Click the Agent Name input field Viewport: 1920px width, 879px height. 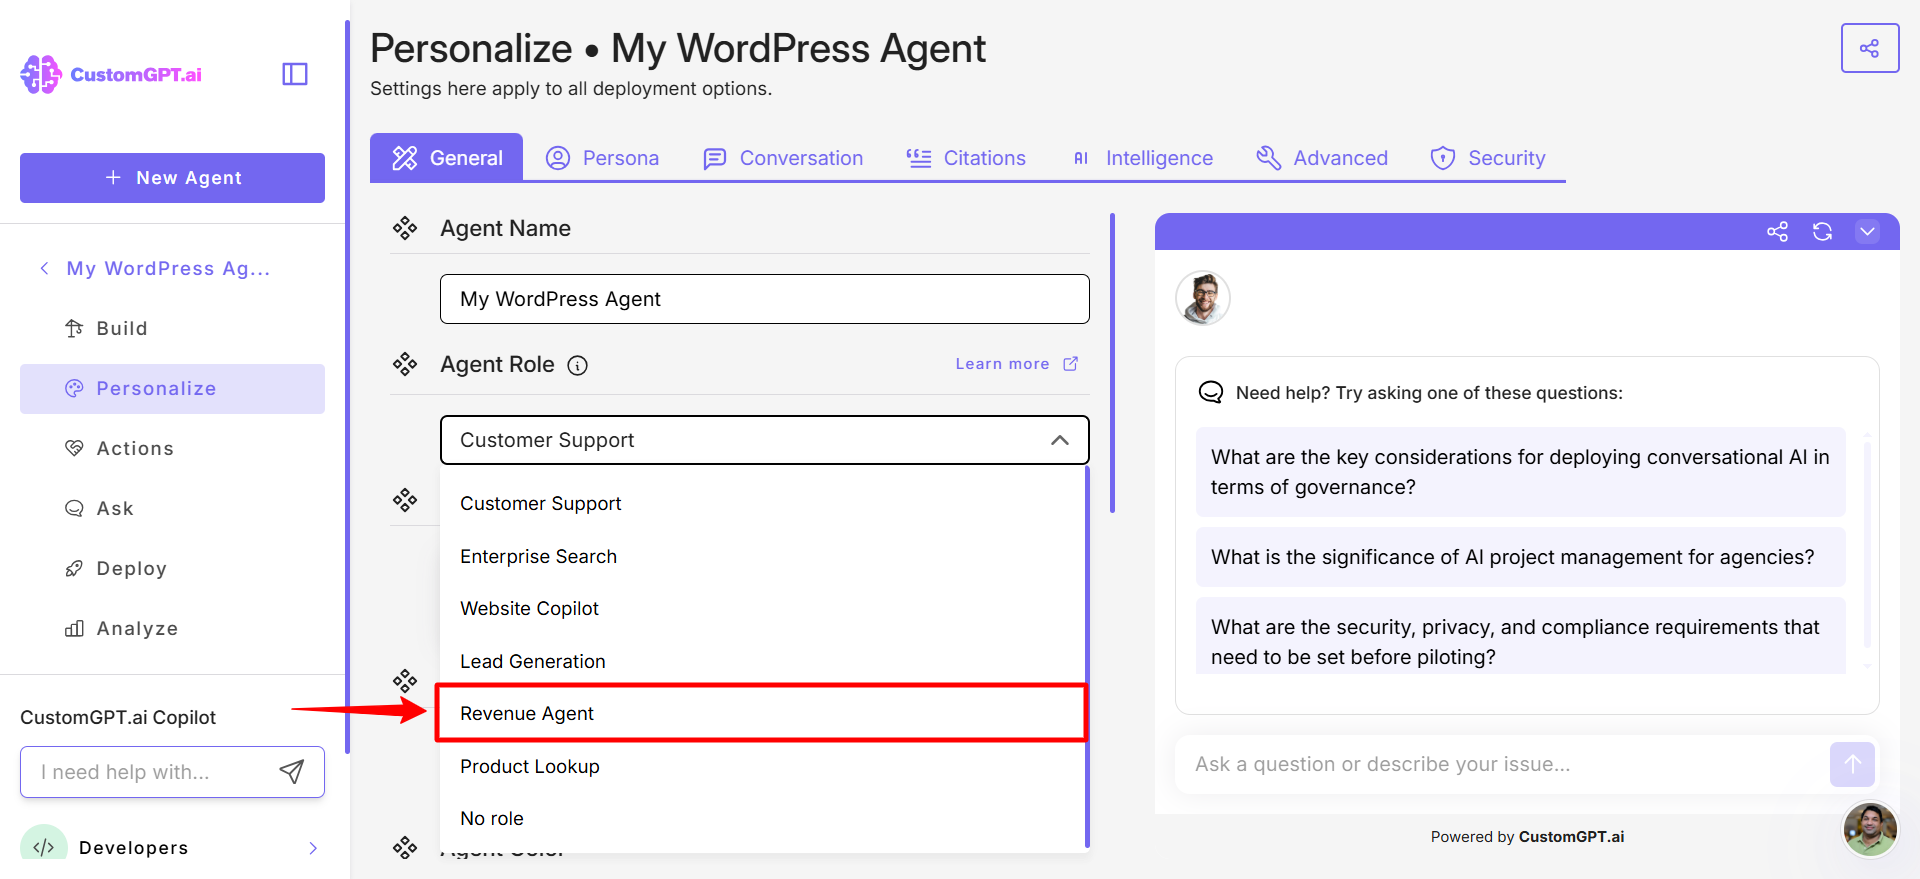pyautogui.click(x=765, y=299)
